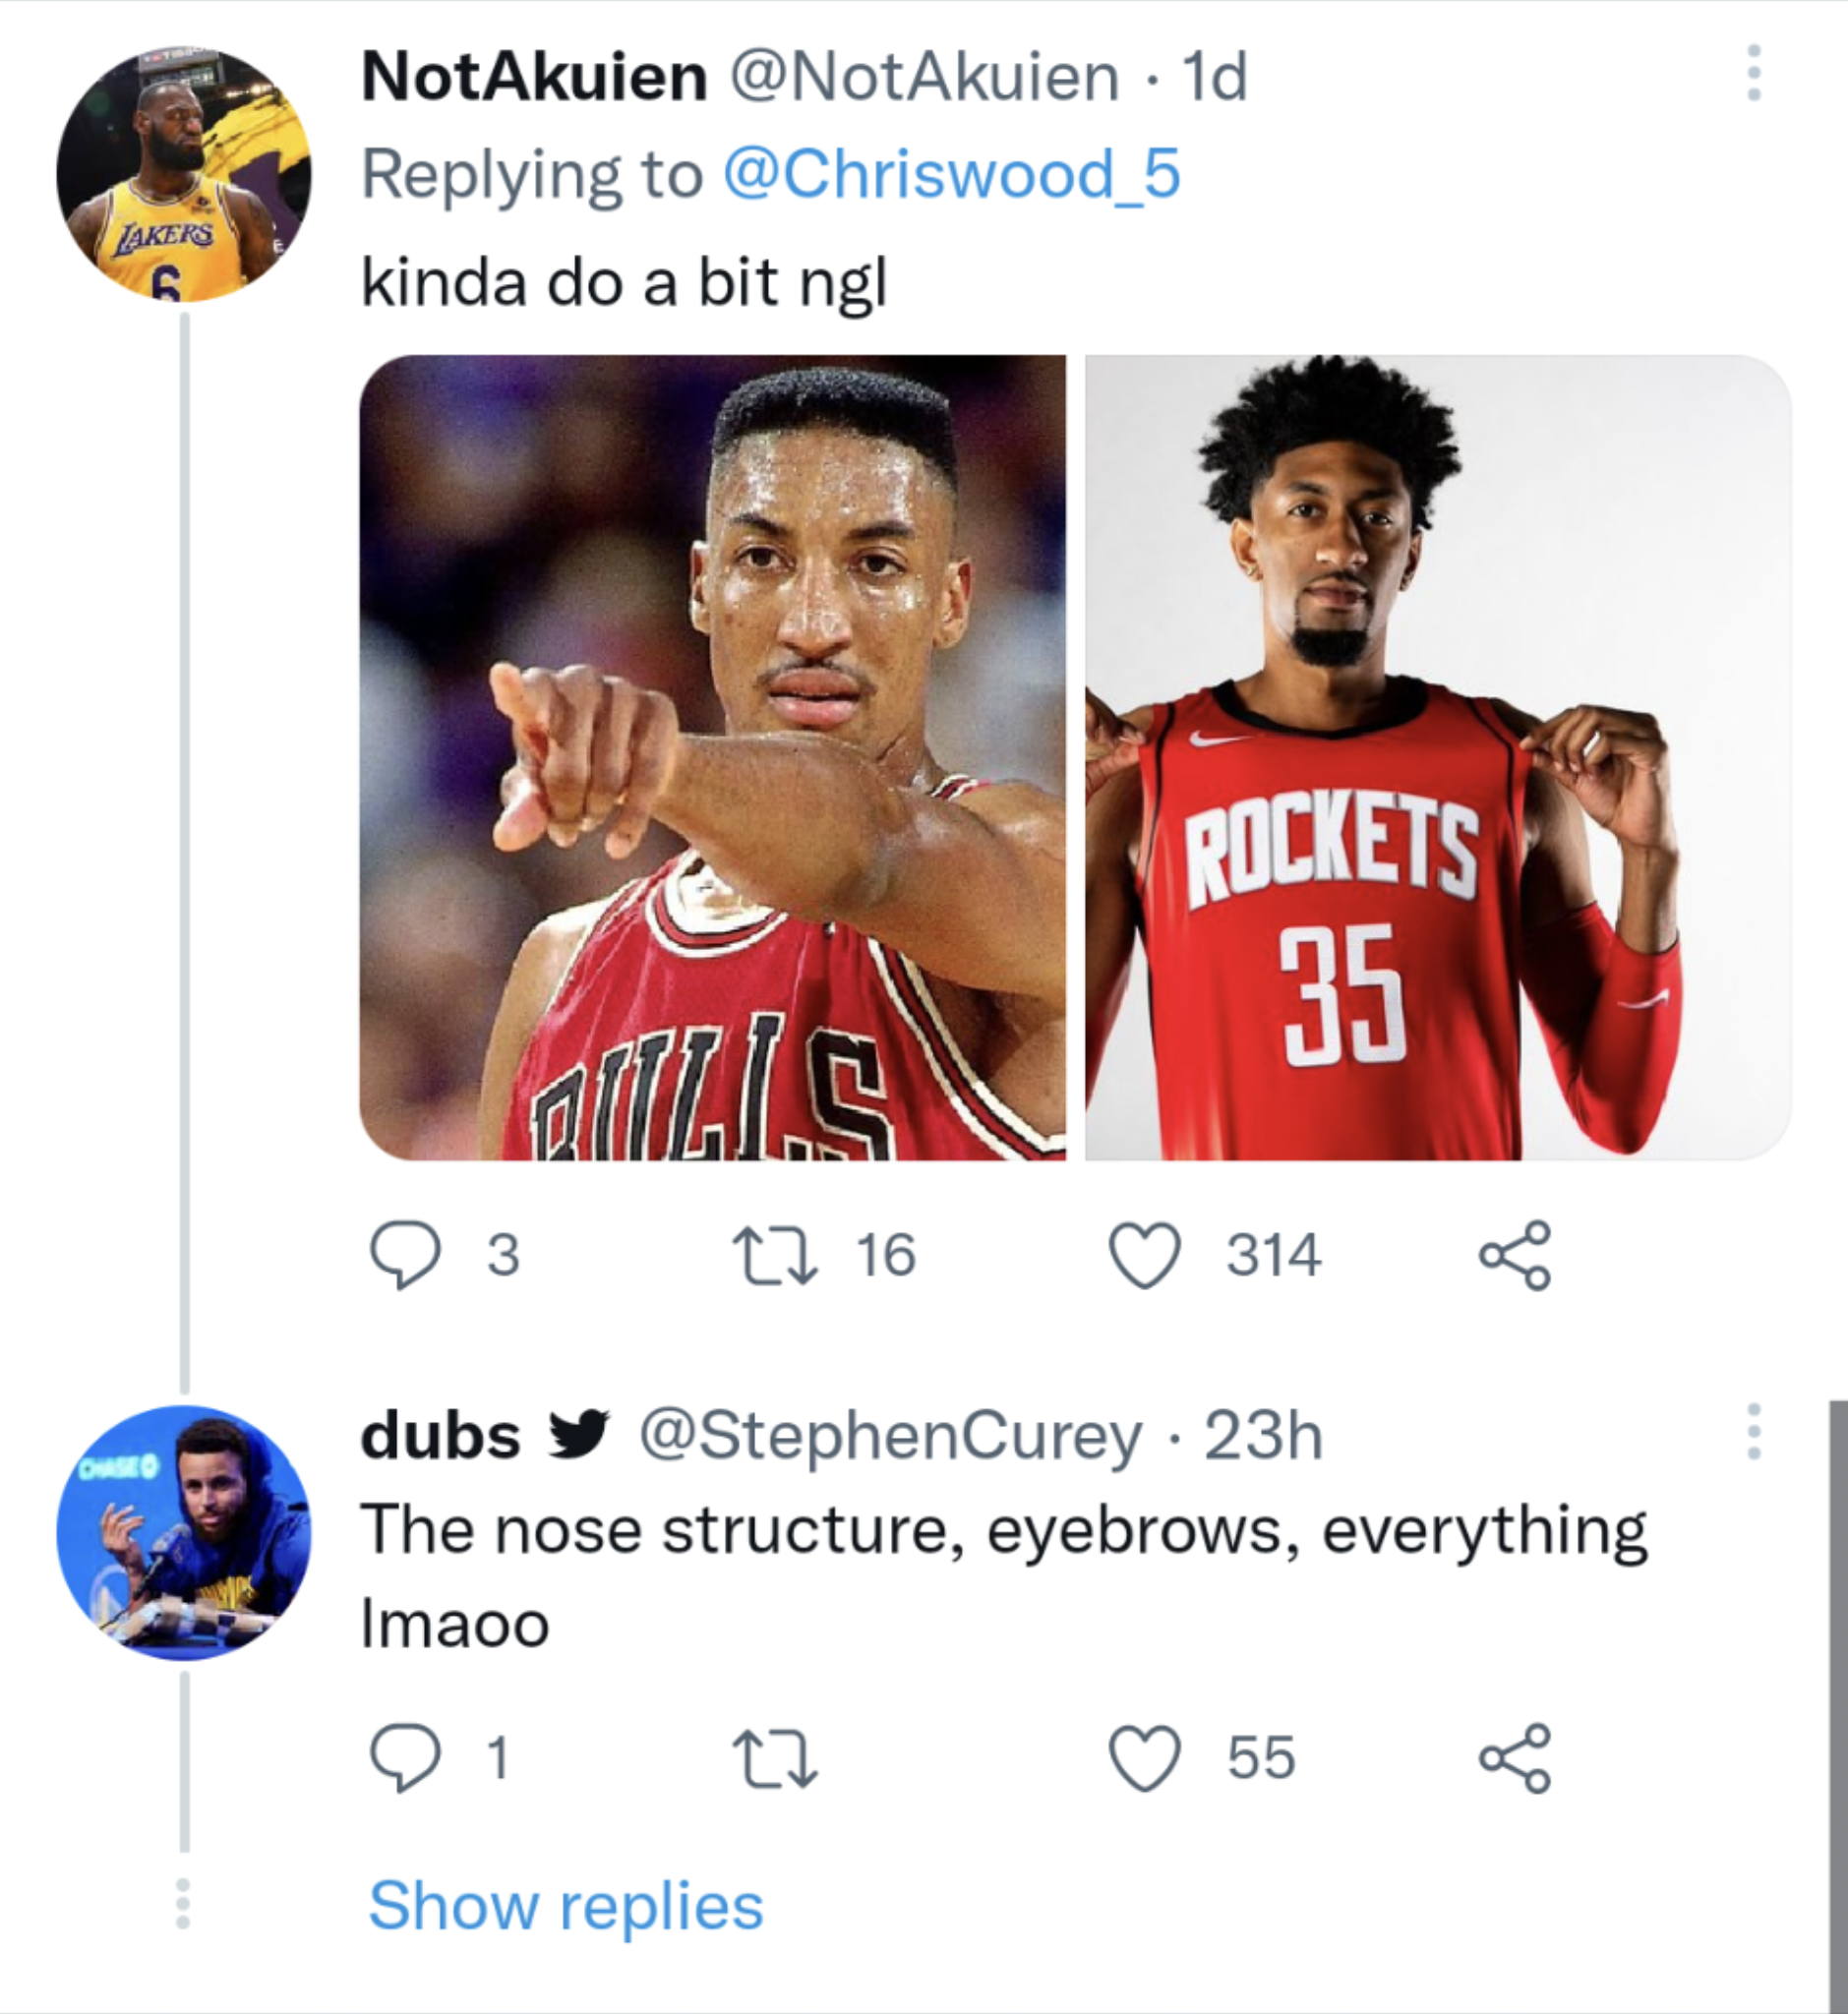Reply to NotAkuien's tweet
This screenshot has width=1848, height=2014.
(405, 1255)
